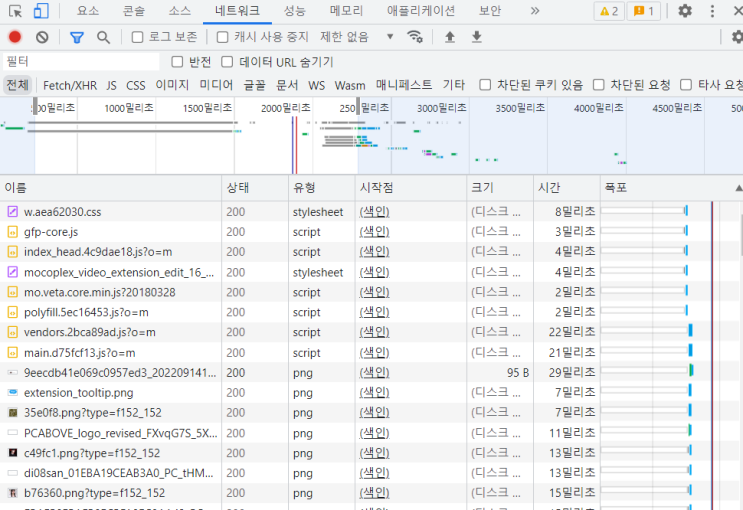Filter by 매니페스트 requests
This screenshot has height=510, width=743.
[404, 85]
